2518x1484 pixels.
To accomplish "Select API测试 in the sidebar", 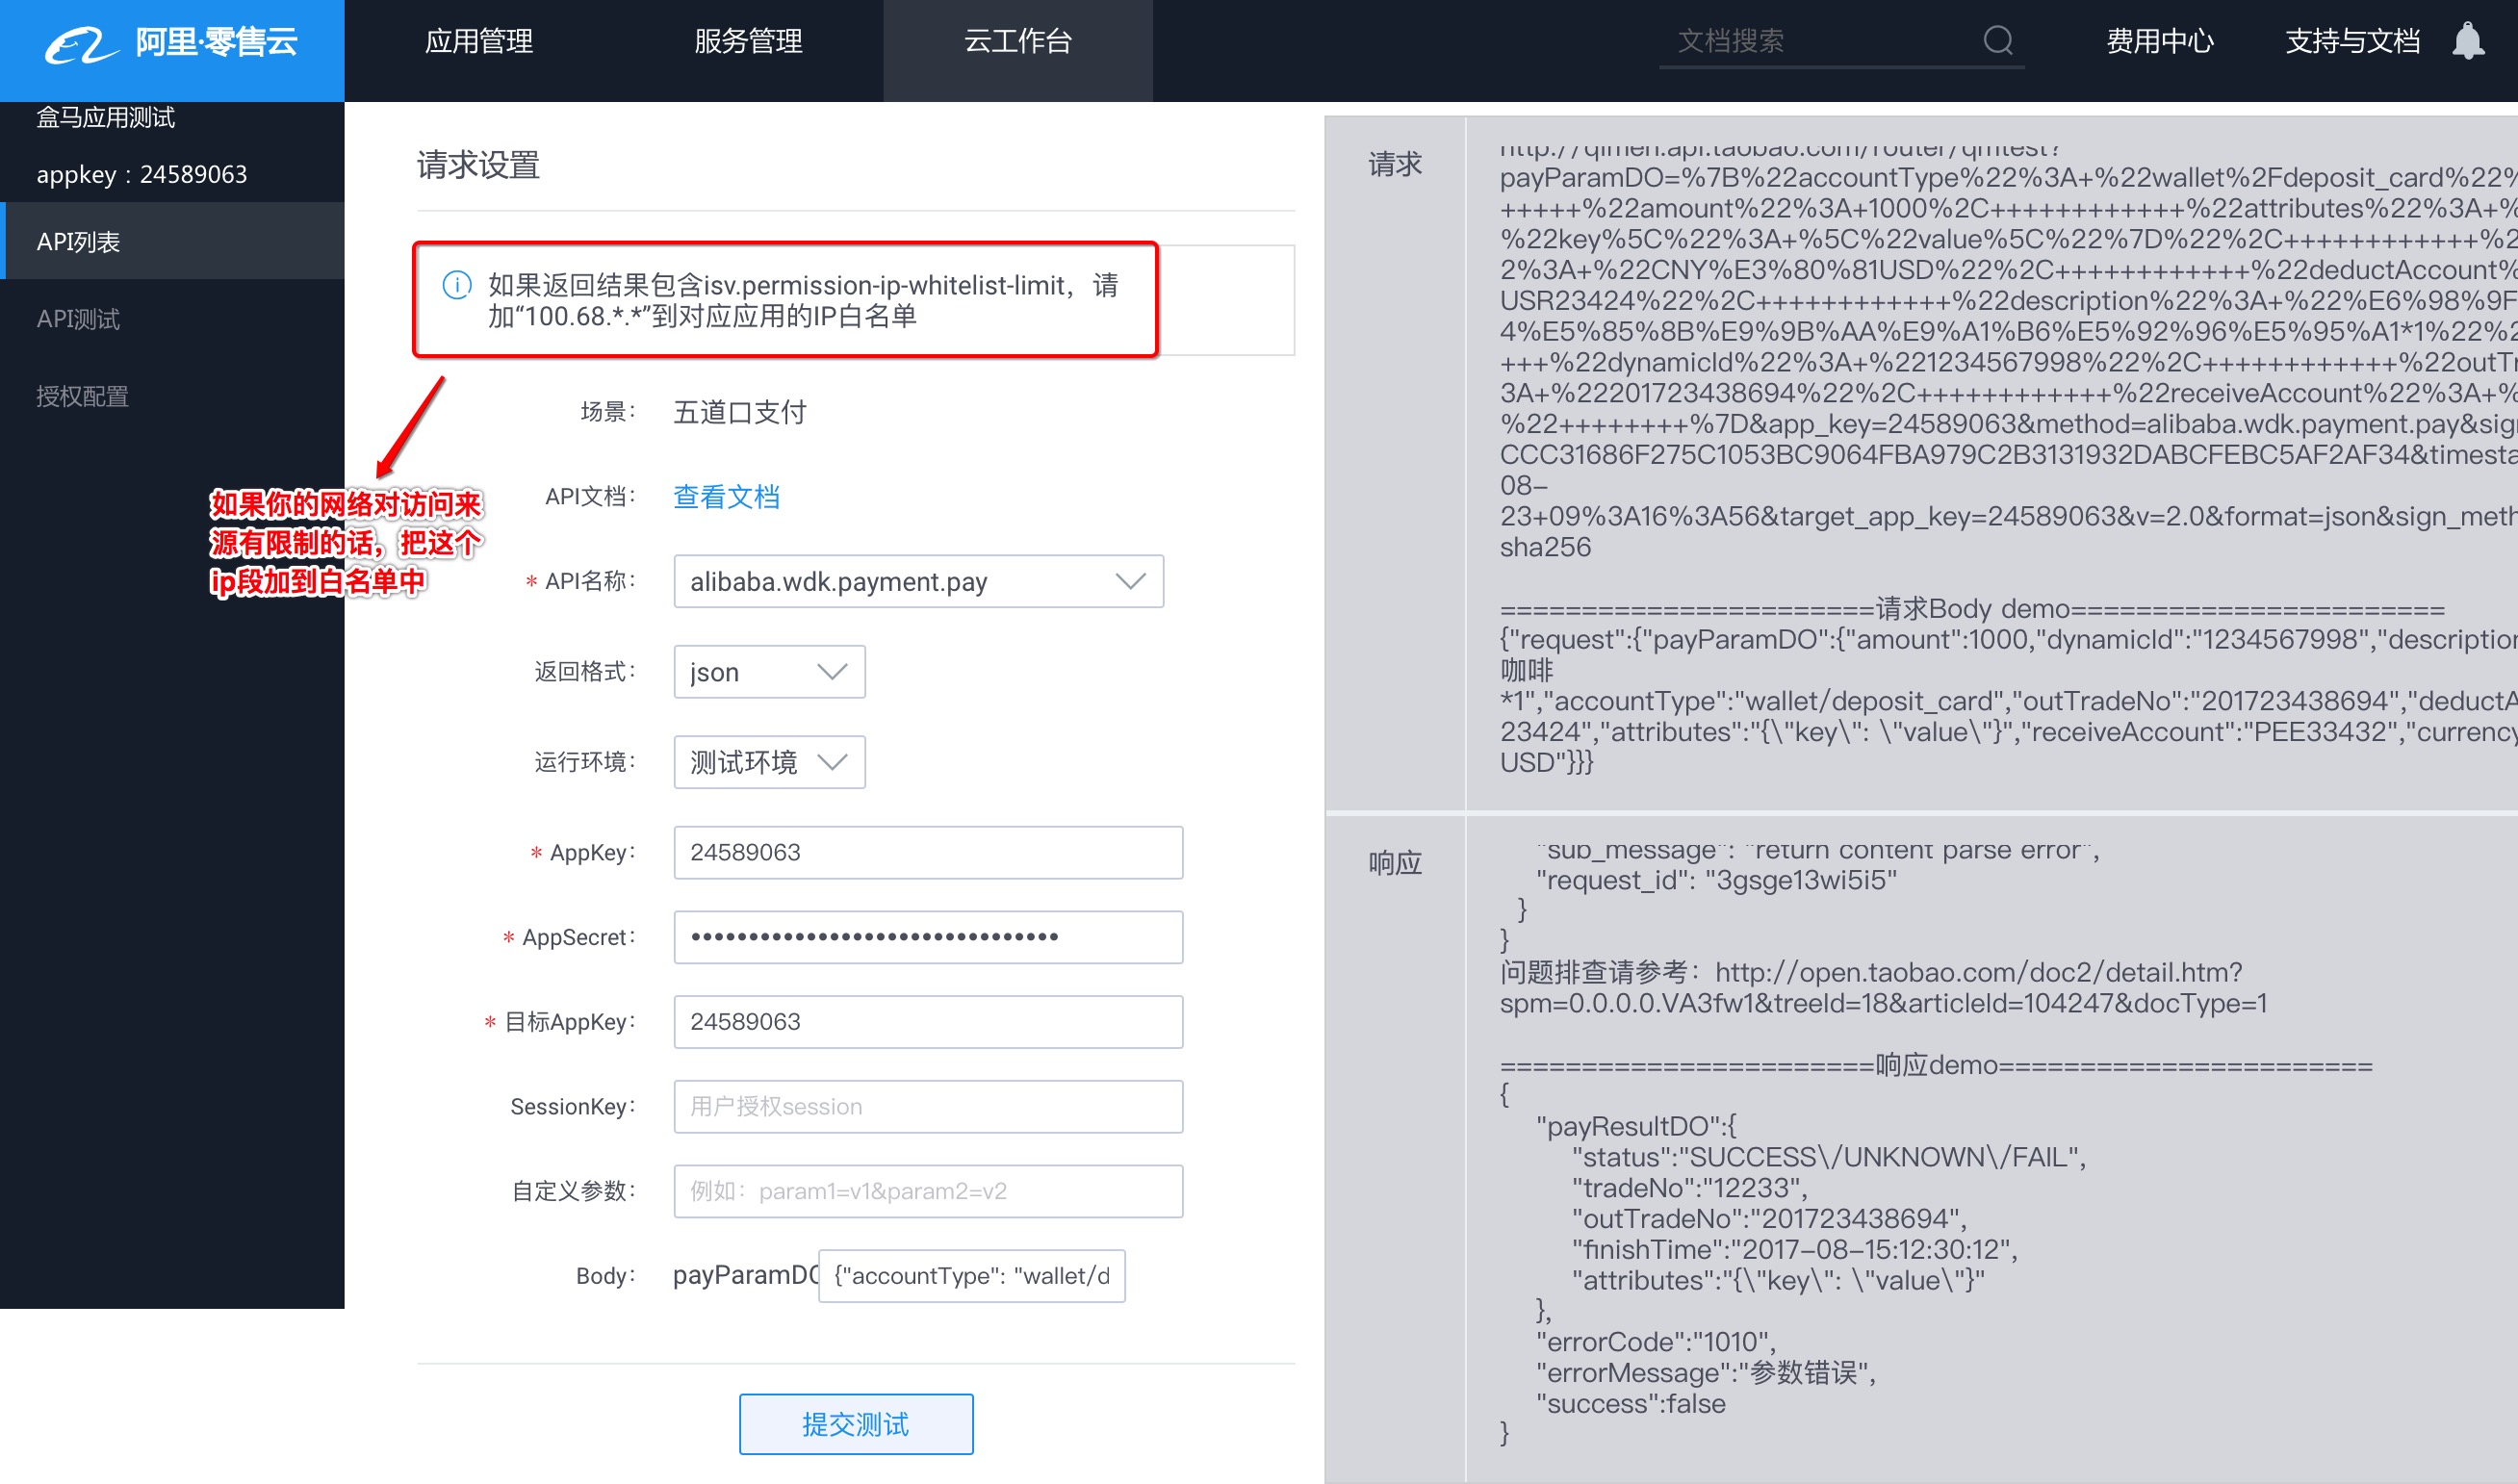I will click(x=78, y=319).
